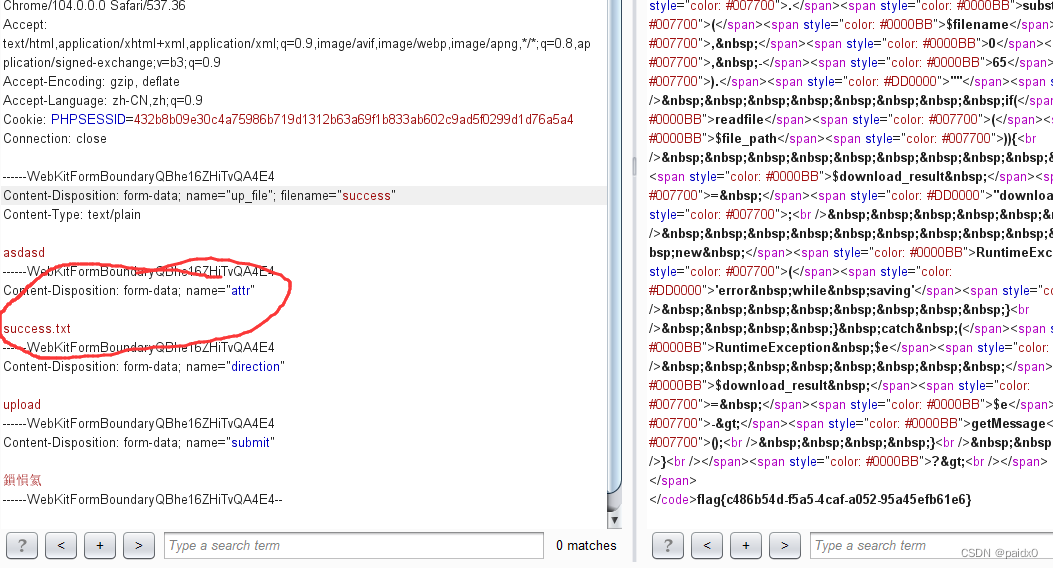1053x568 pixels.
Task: Click the value "upload"
Action: 22,404
